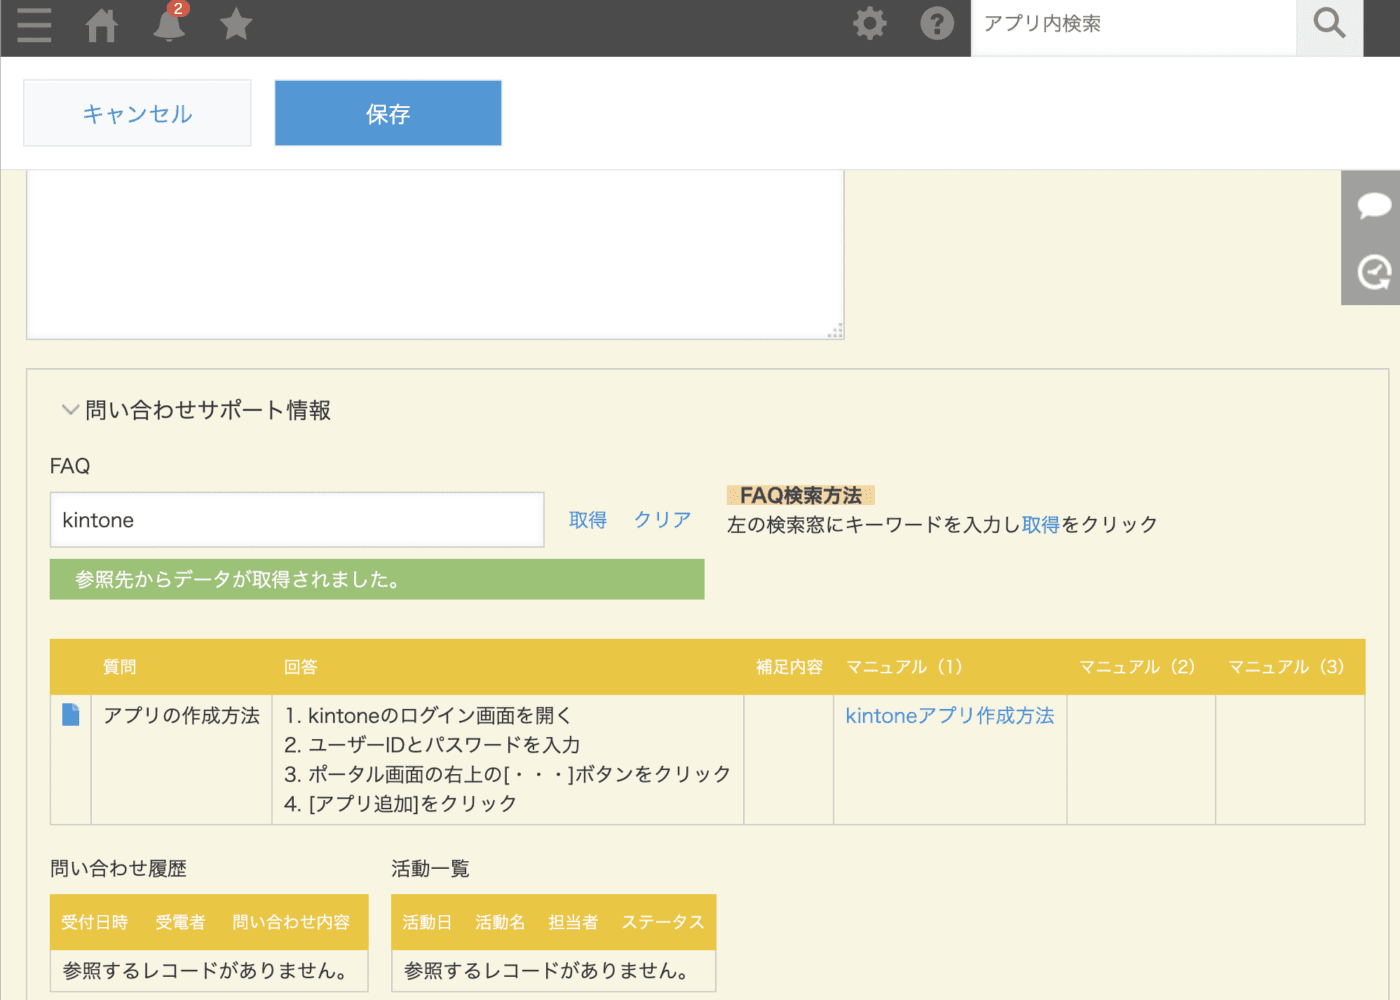Click the 保存 button
This screenshot has width=1400, height=1000.
[388, 113]
